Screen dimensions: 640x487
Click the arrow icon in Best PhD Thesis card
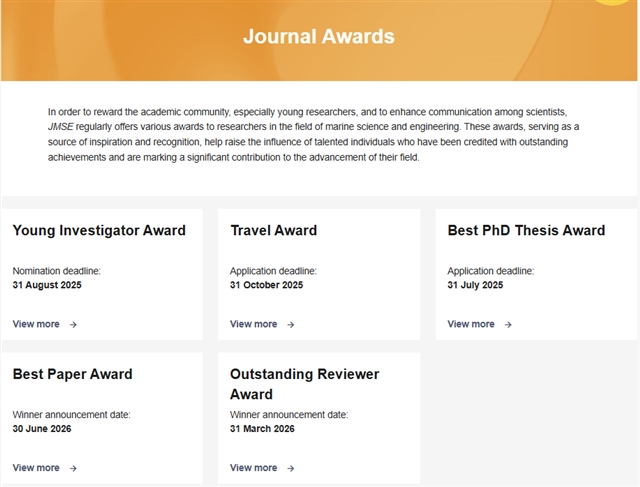508,324
